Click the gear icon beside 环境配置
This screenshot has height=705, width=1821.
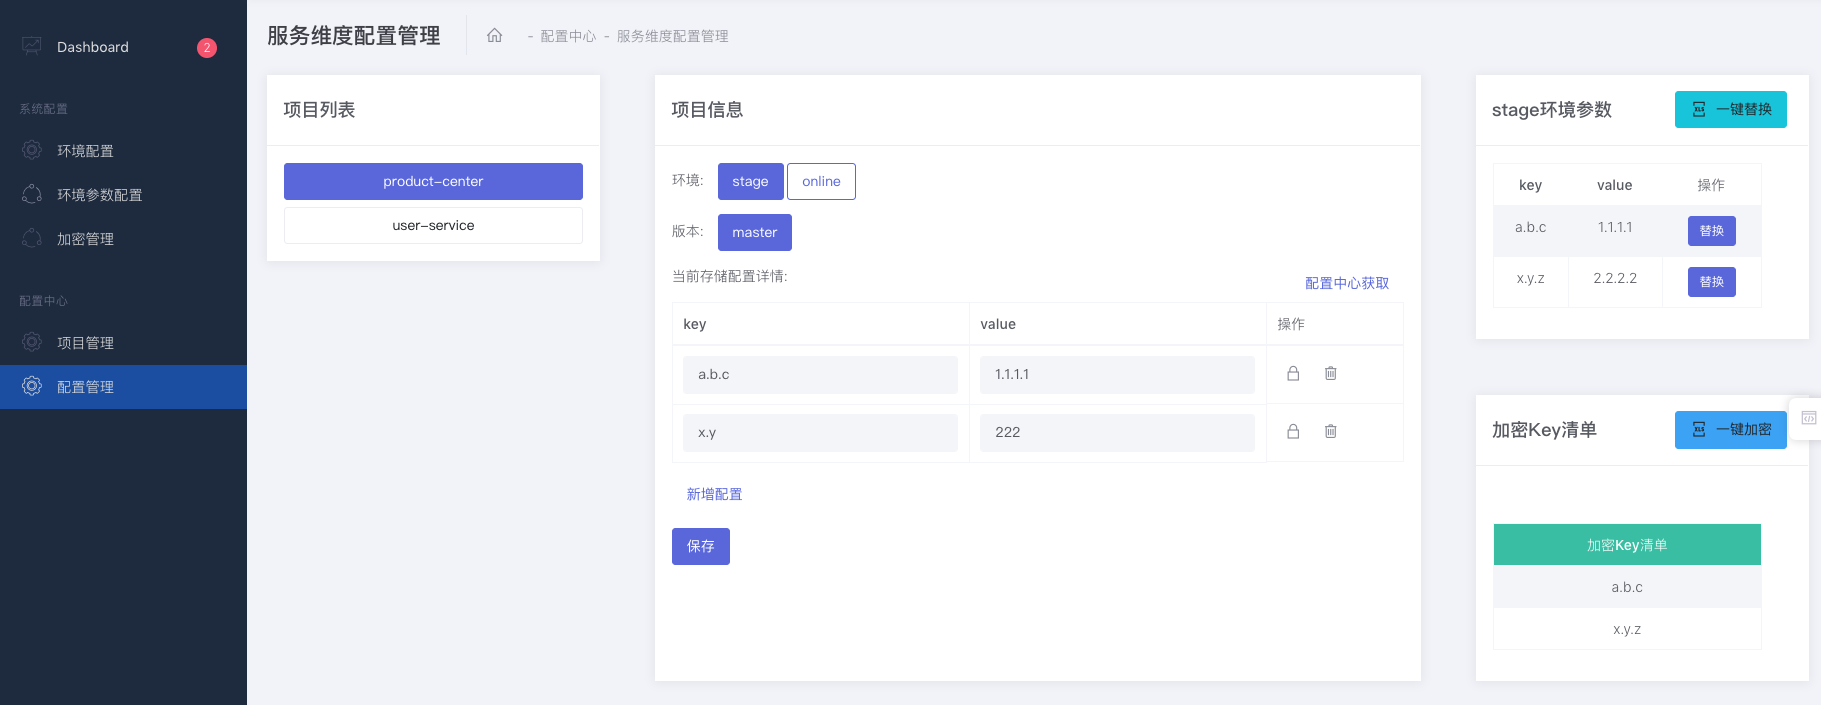[32, 150]
